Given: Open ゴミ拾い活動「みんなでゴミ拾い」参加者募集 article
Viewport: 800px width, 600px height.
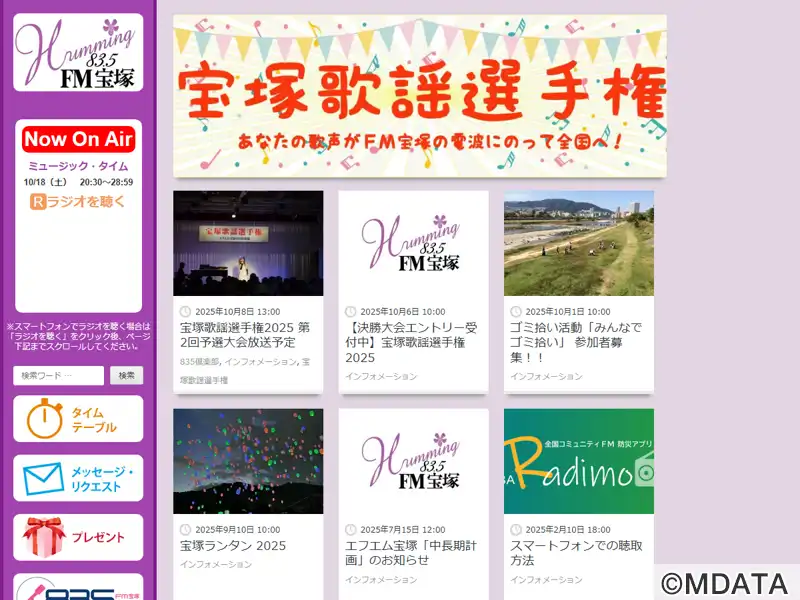Looking at the screenshot, I should coord(576,342).
